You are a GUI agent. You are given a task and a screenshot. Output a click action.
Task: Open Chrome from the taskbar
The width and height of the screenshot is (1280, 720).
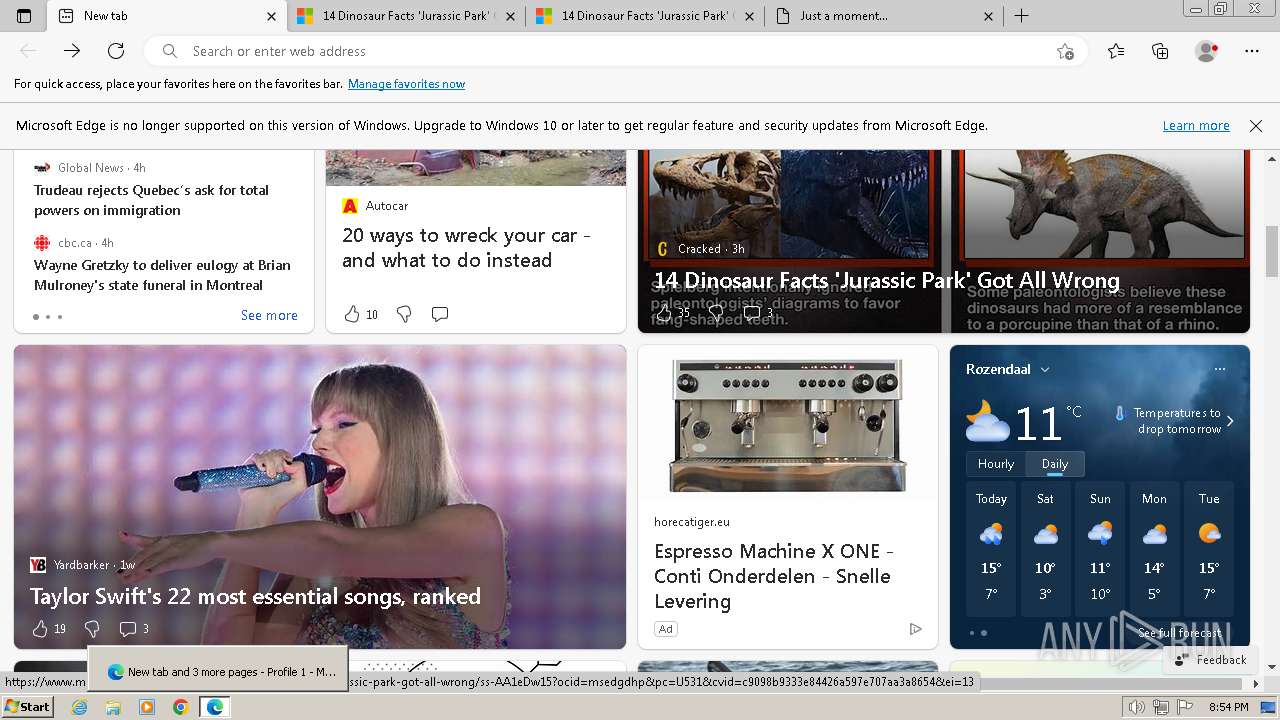[180, 707]
